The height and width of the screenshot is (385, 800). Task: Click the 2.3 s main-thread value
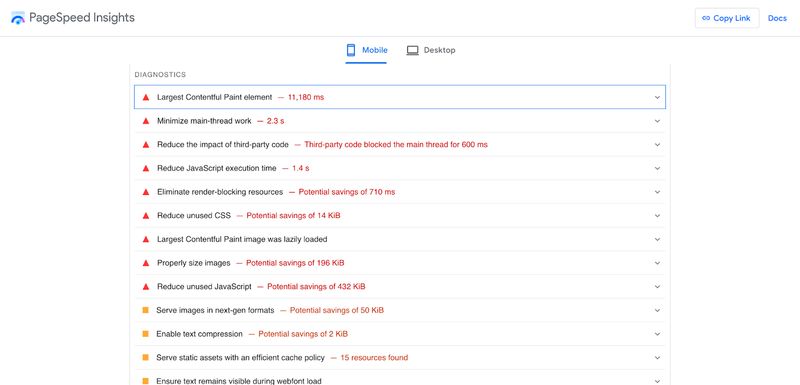pyautogui.click(x=276, y=121)
